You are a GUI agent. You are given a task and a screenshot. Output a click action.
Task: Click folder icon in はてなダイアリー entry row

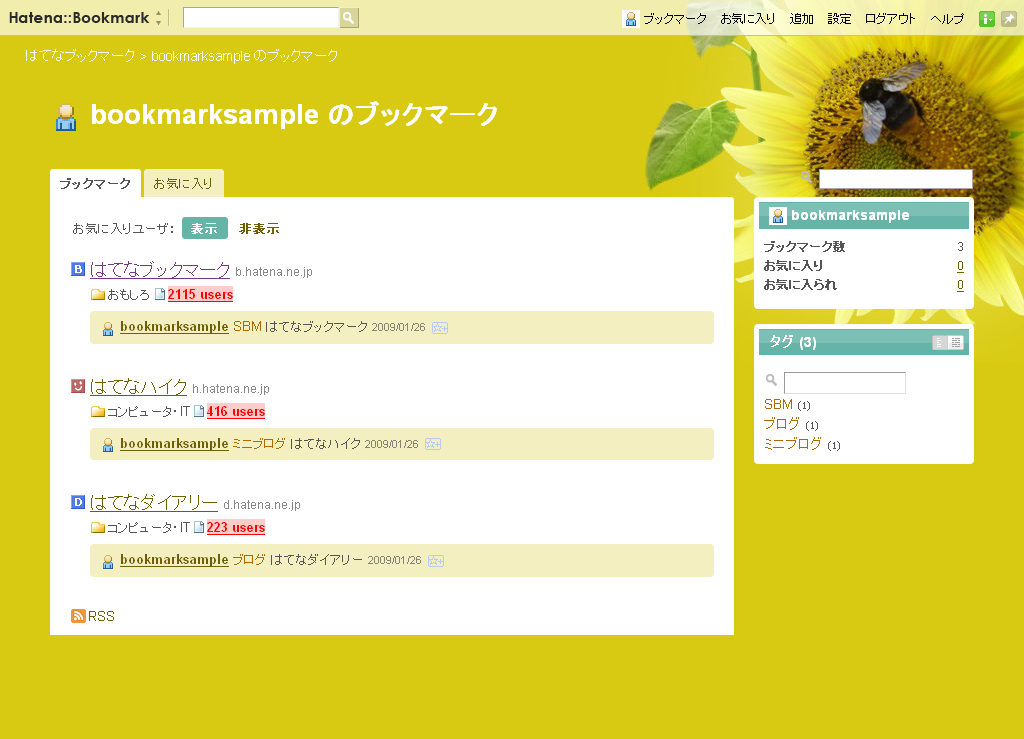(98, 527)
